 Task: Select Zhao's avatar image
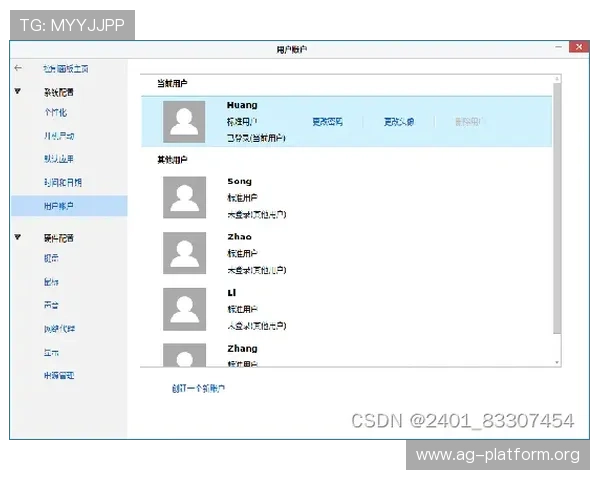pyautogui.click(x=184, y=253)
